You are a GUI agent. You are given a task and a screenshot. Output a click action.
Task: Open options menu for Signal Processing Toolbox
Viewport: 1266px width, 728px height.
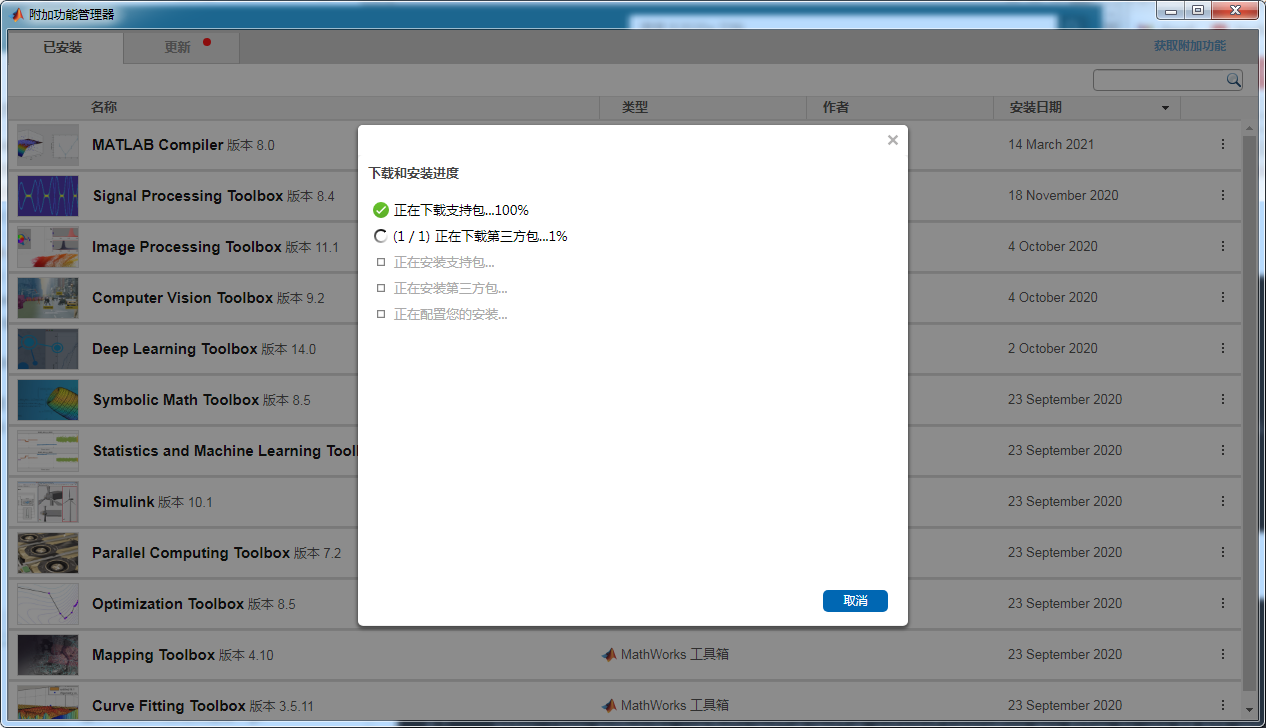click(1222, 195)
